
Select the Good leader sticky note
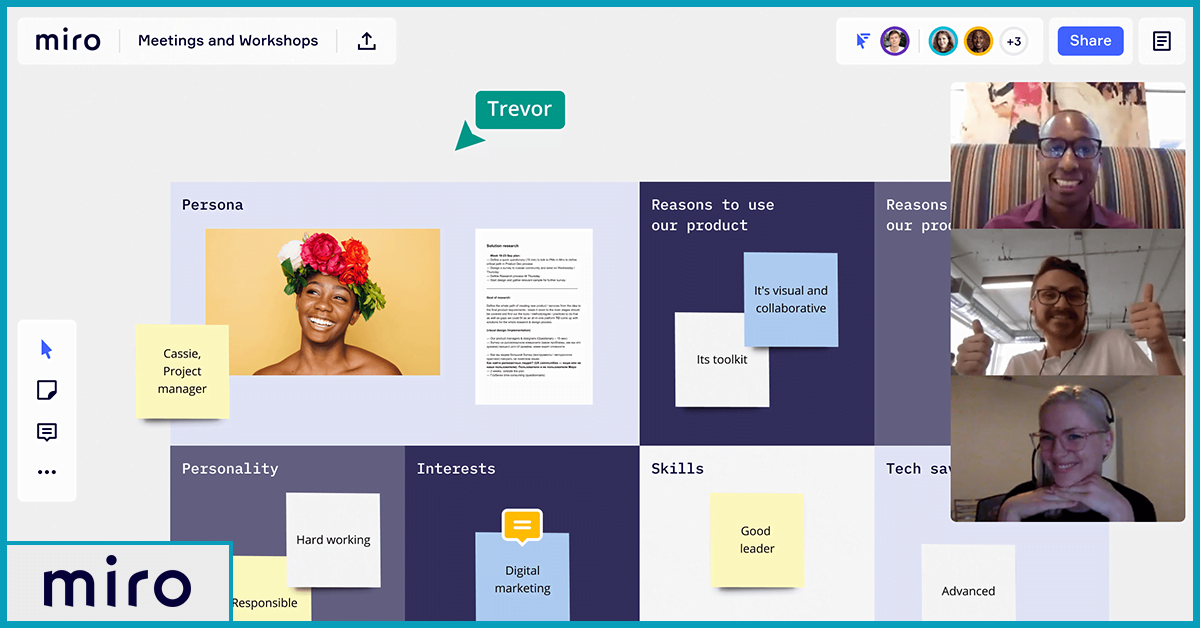[x=757, y=540]
